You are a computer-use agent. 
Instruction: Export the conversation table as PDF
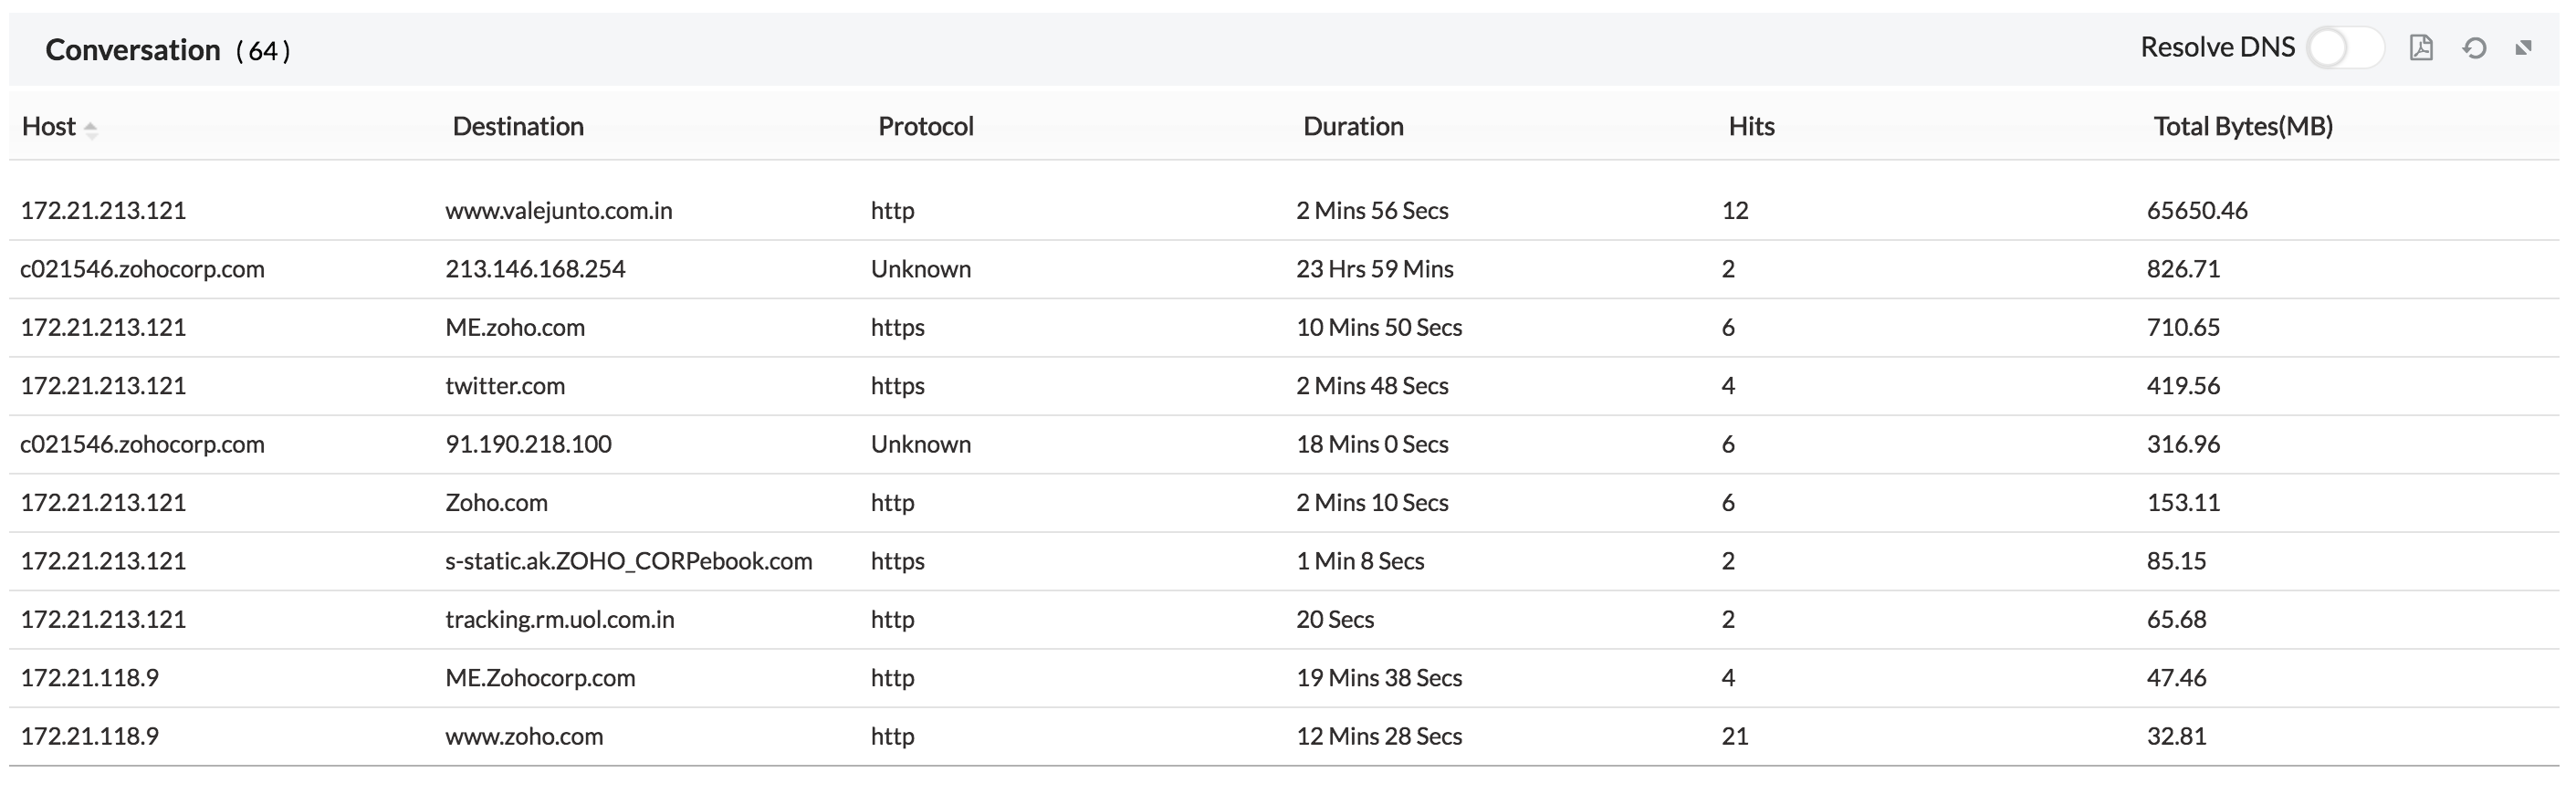point(2421,48)
